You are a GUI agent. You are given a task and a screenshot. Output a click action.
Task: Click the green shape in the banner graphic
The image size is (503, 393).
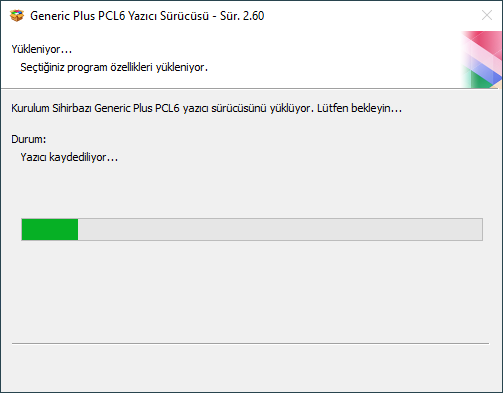click(x=480, y=80)
